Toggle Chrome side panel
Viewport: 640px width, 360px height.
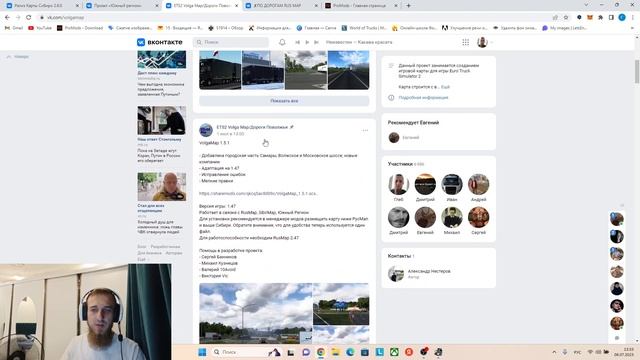tap(611, 18)
